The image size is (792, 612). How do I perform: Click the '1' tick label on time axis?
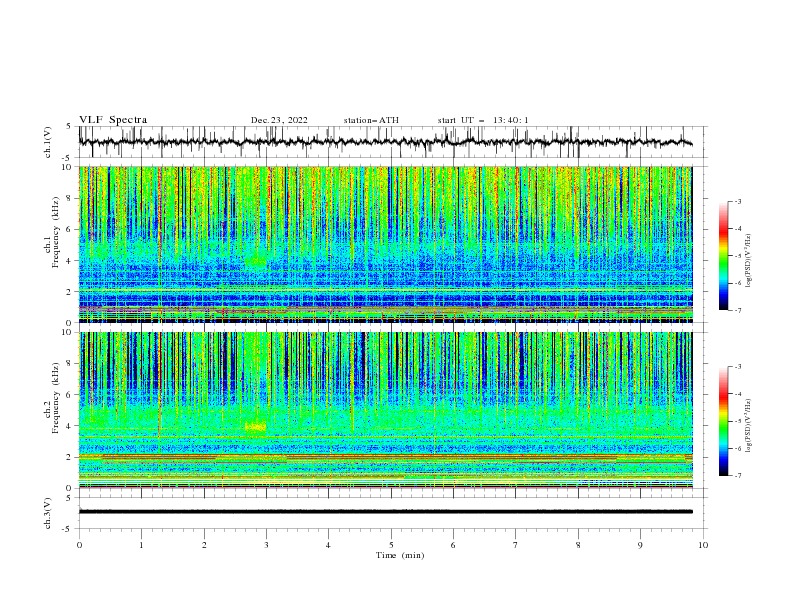[141, 545]
